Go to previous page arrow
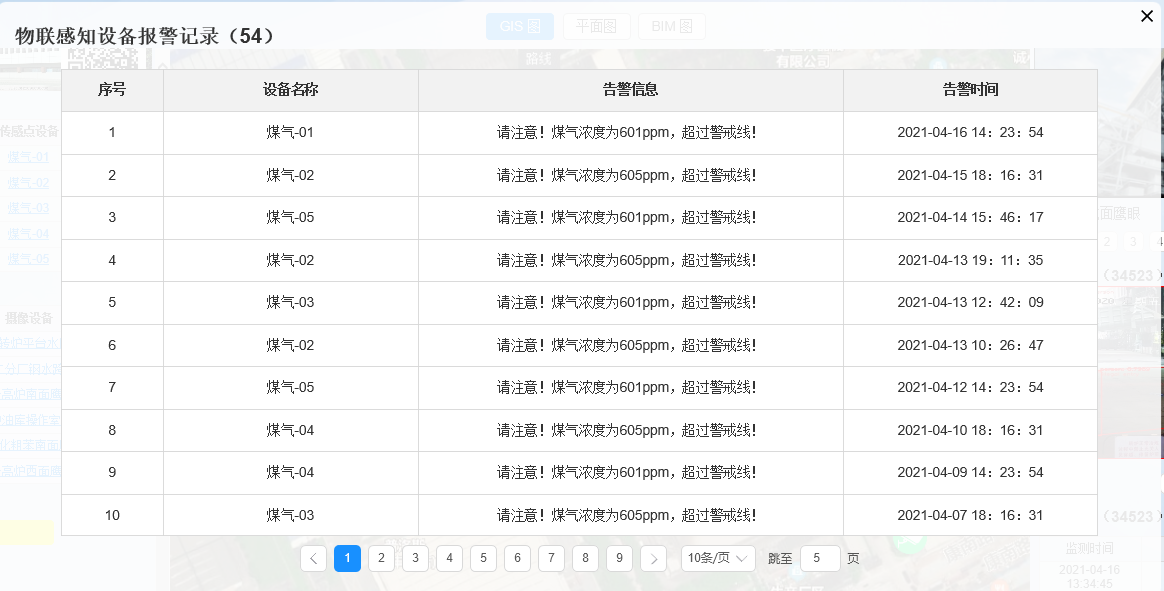This screenshot has height=591, width=1164. (313, 558)
